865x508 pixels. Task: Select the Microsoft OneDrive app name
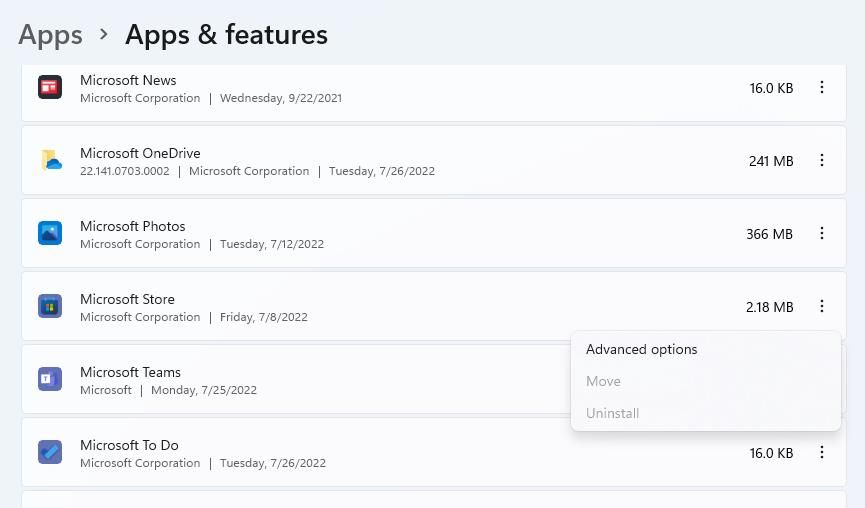pos(140,153)
